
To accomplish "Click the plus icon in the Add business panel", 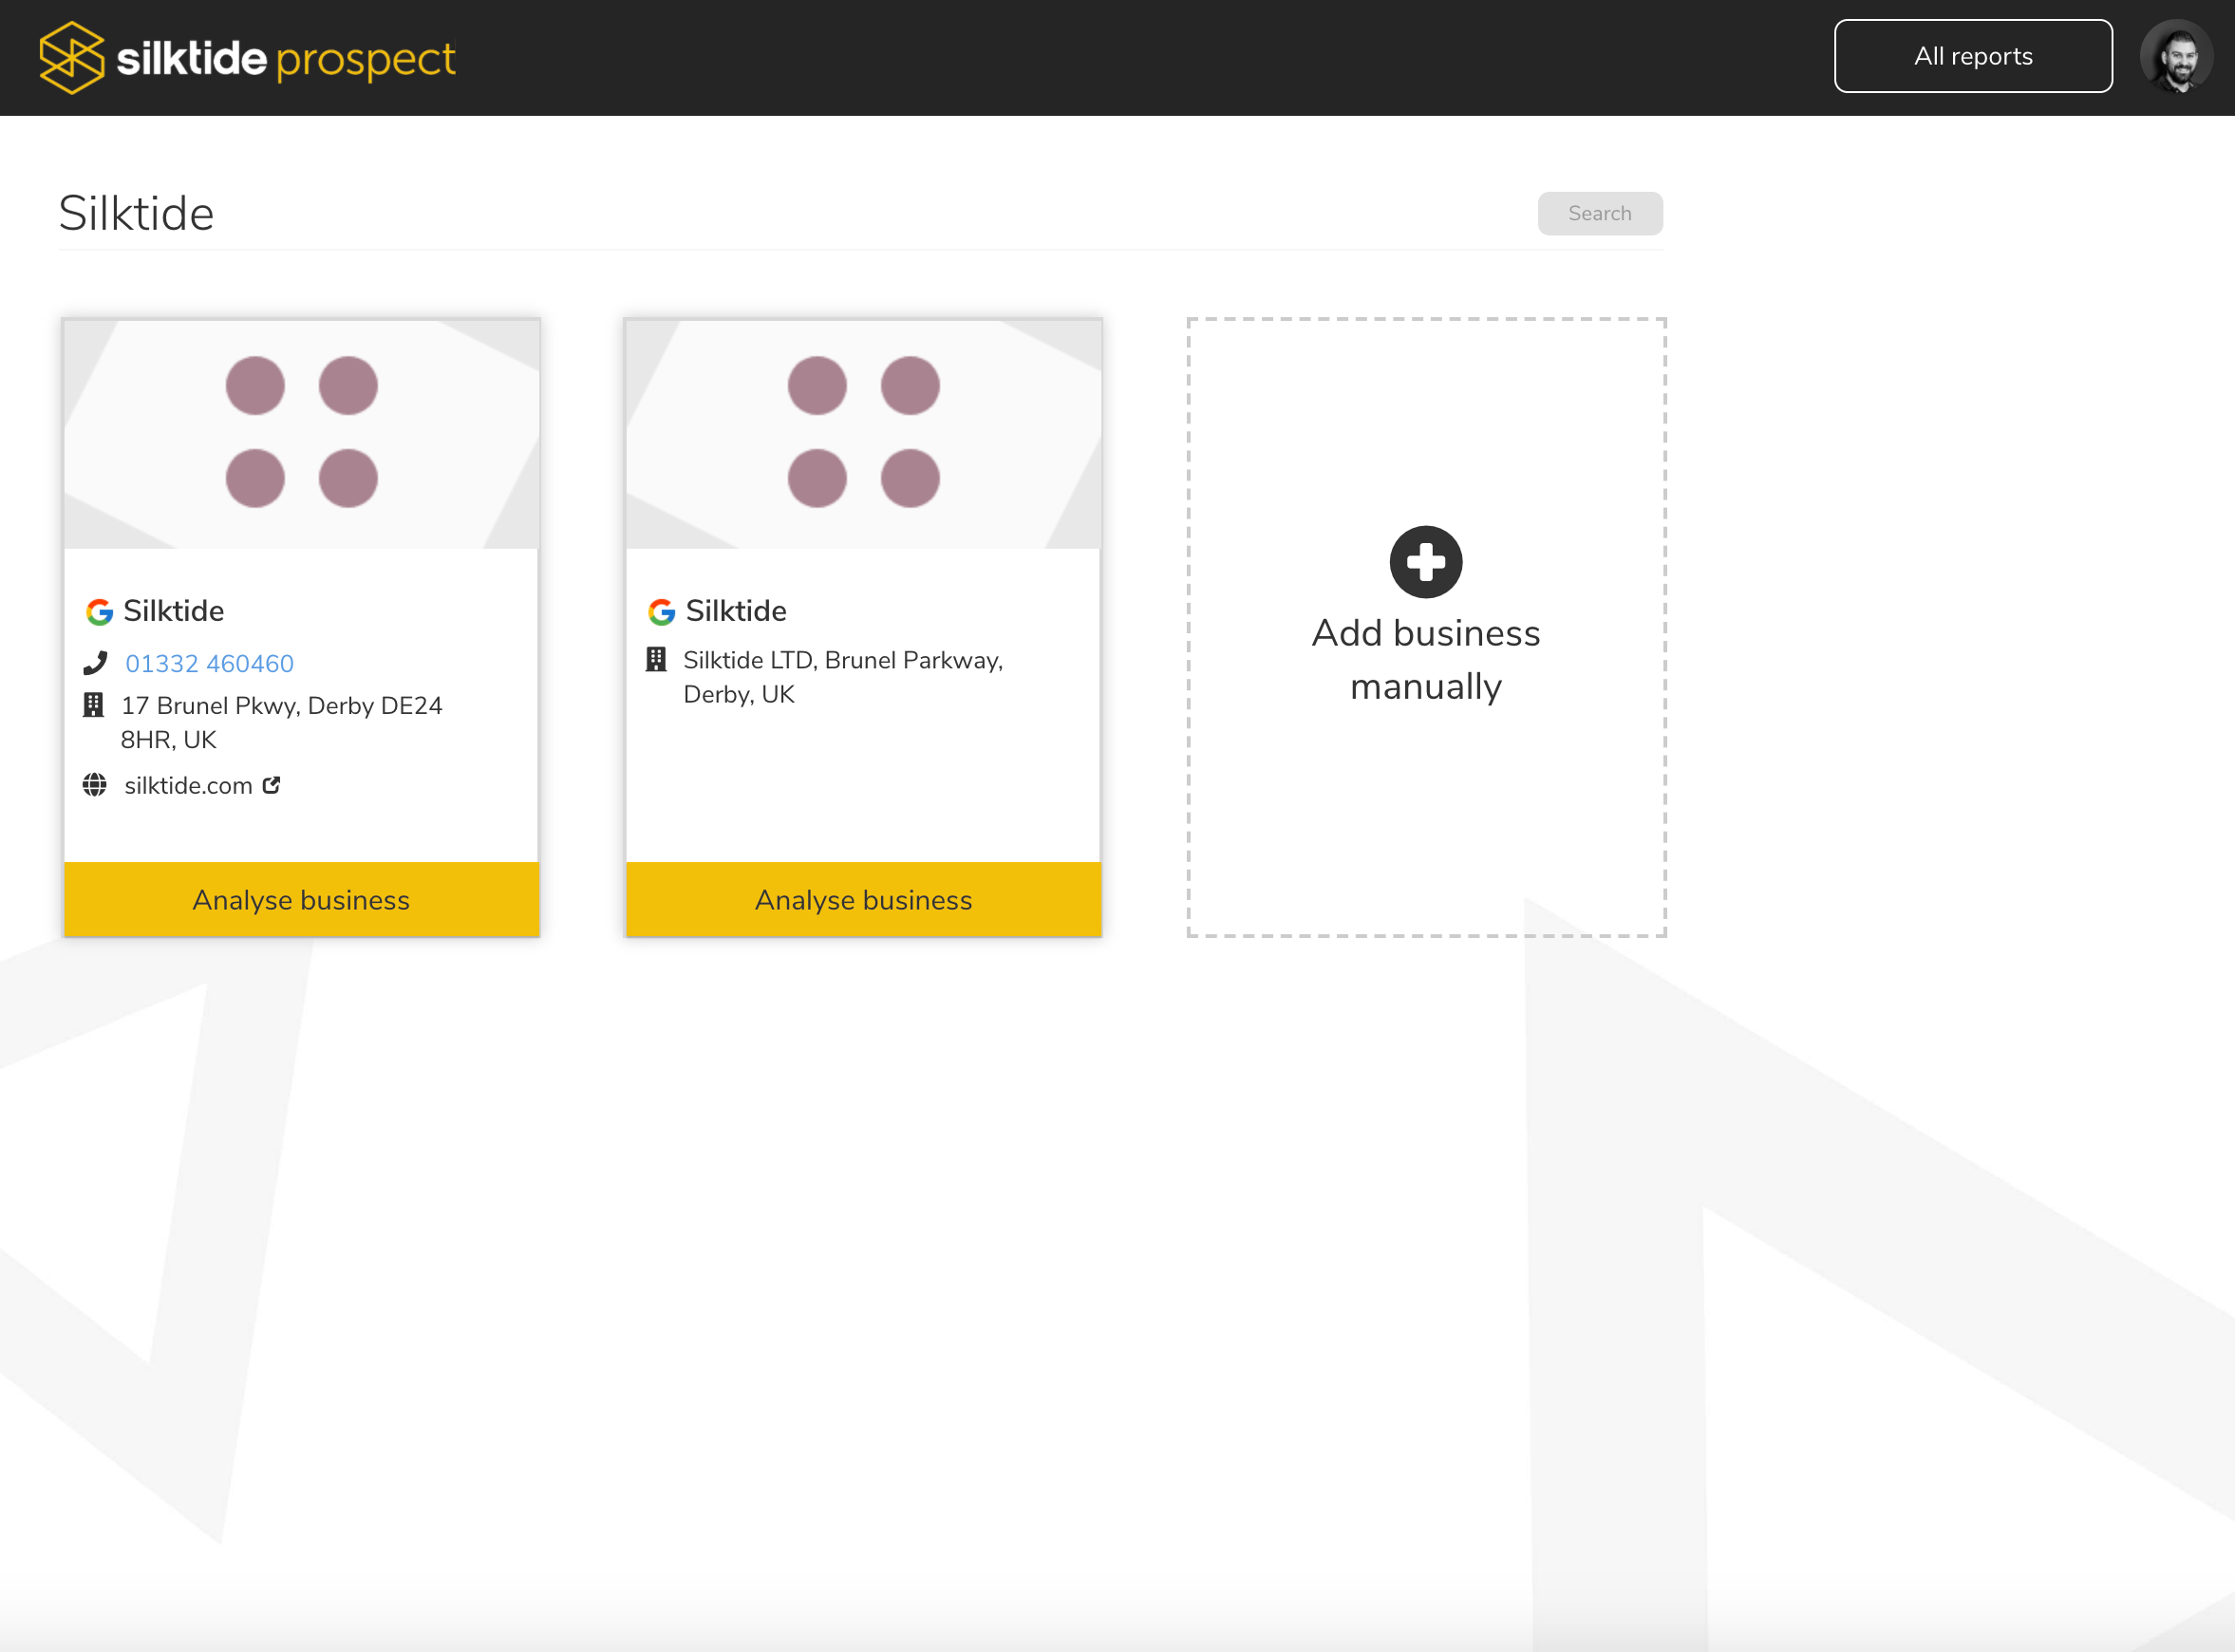I will 1425,561.
